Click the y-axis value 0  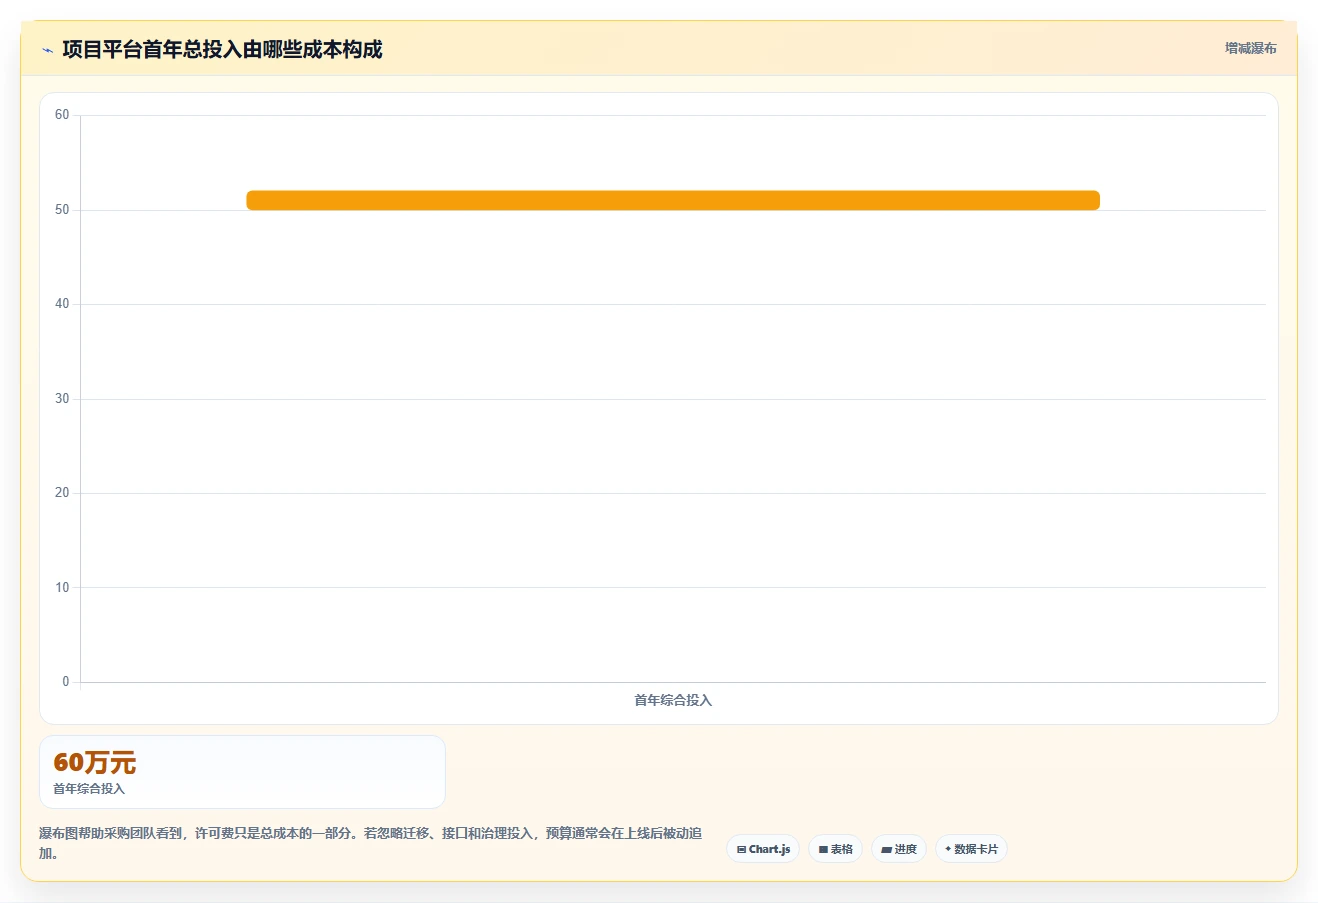coord(66,682)
